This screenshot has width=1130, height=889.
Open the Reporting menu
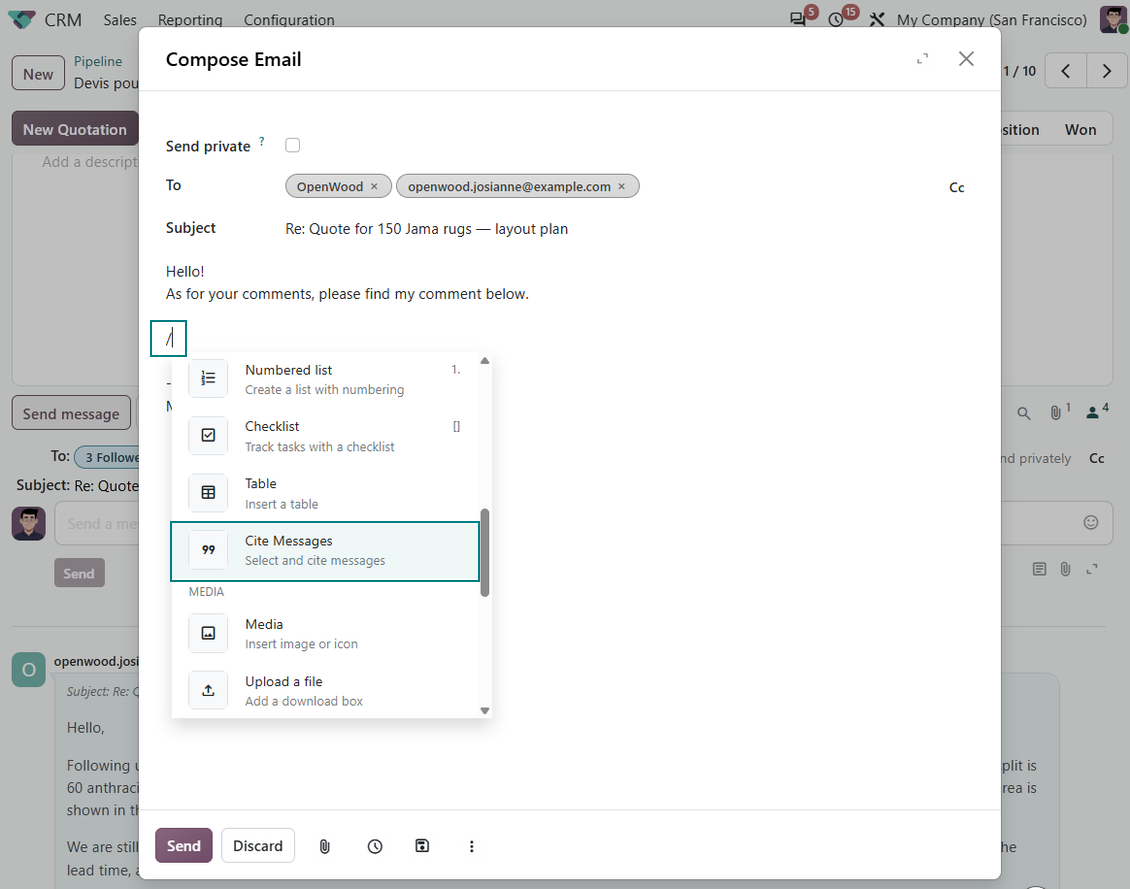pos(190,20)
